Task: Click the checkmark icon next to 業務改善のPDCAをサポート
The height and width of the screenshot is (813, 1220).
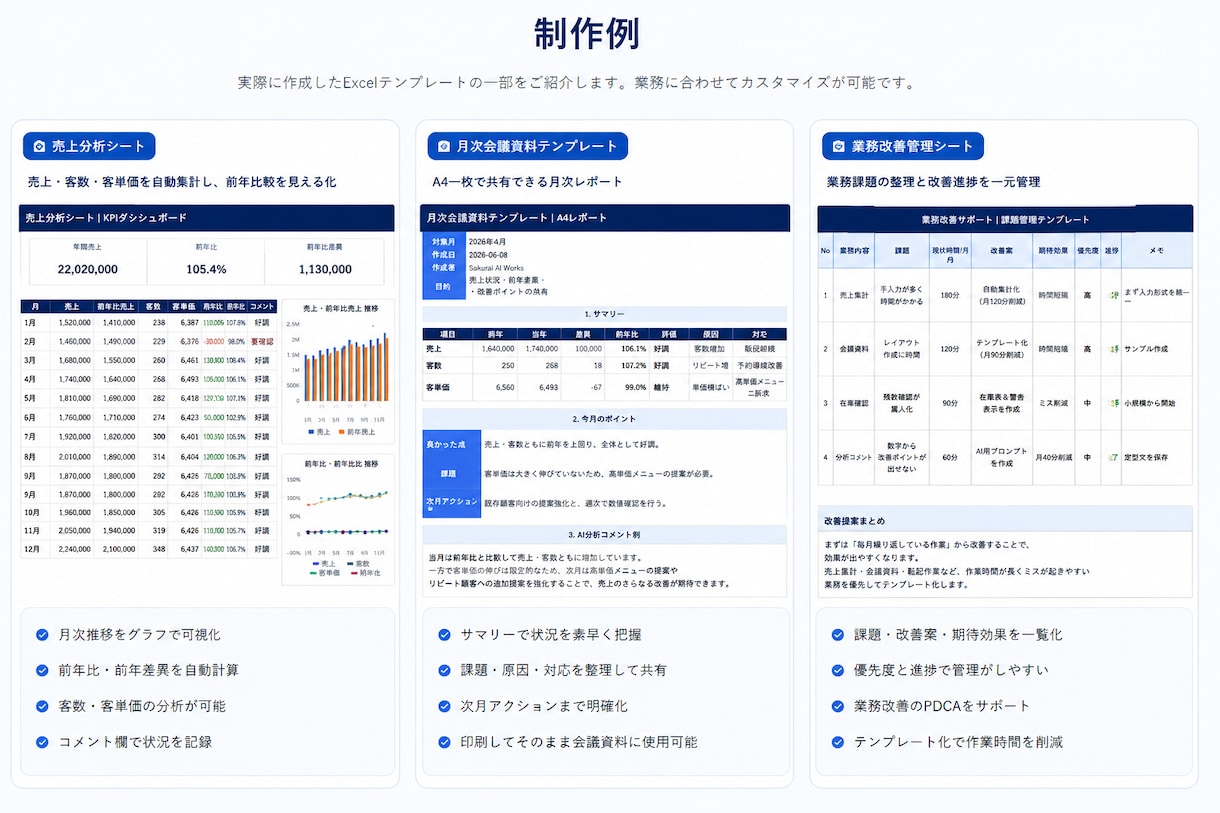Action: (x=838, y=706)
